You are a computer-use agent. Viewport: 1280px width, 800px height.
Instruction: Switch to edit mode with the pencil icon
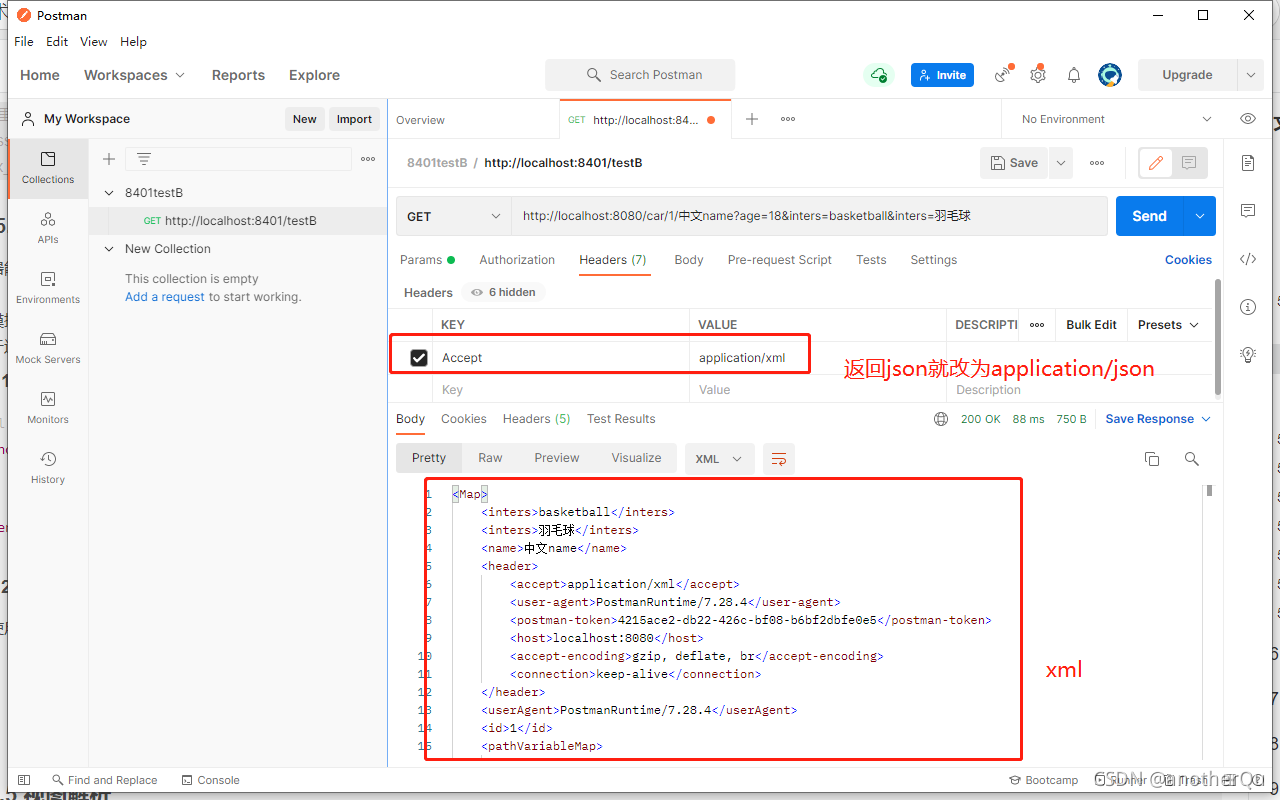1157,163
